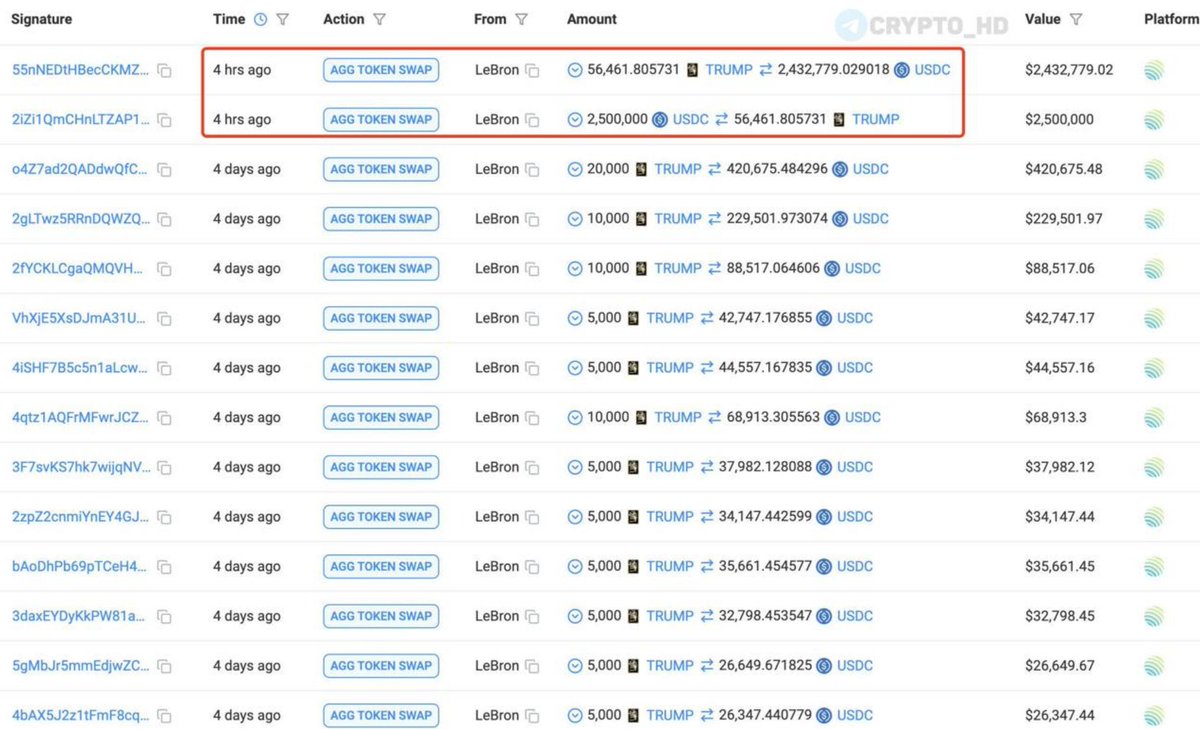Open LeBron account in 3F7svKS7hk7wijqNV row
The height and width of the screenshot is (729, 1200).
click(497, 467)
